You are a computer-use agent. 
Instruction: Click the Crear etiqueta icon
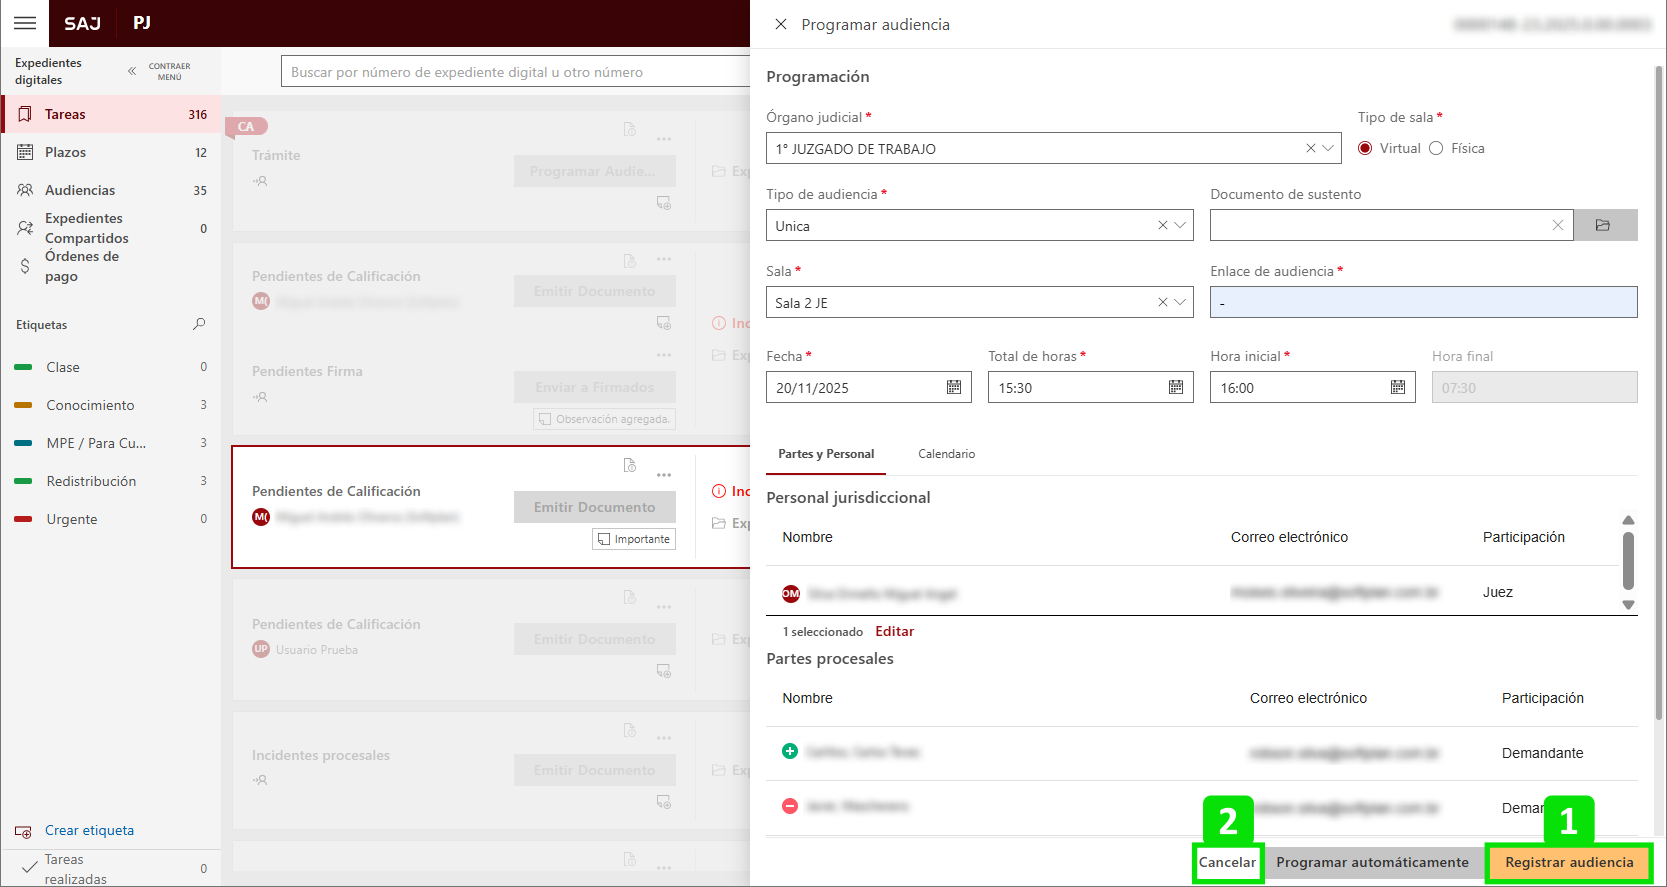[x=24, y=831]
